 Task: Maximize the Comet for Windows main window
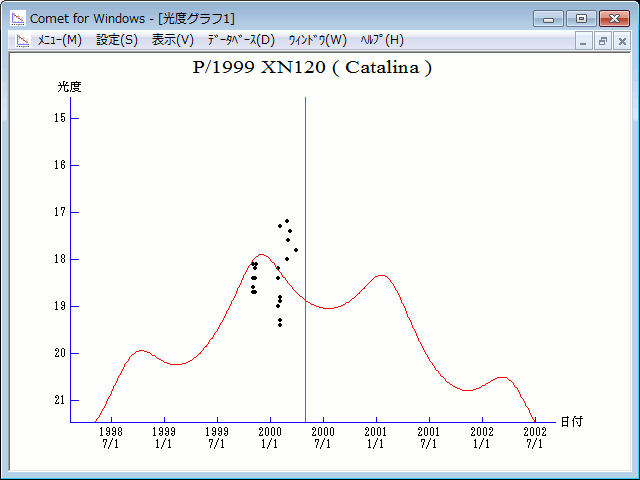(579, 18)
